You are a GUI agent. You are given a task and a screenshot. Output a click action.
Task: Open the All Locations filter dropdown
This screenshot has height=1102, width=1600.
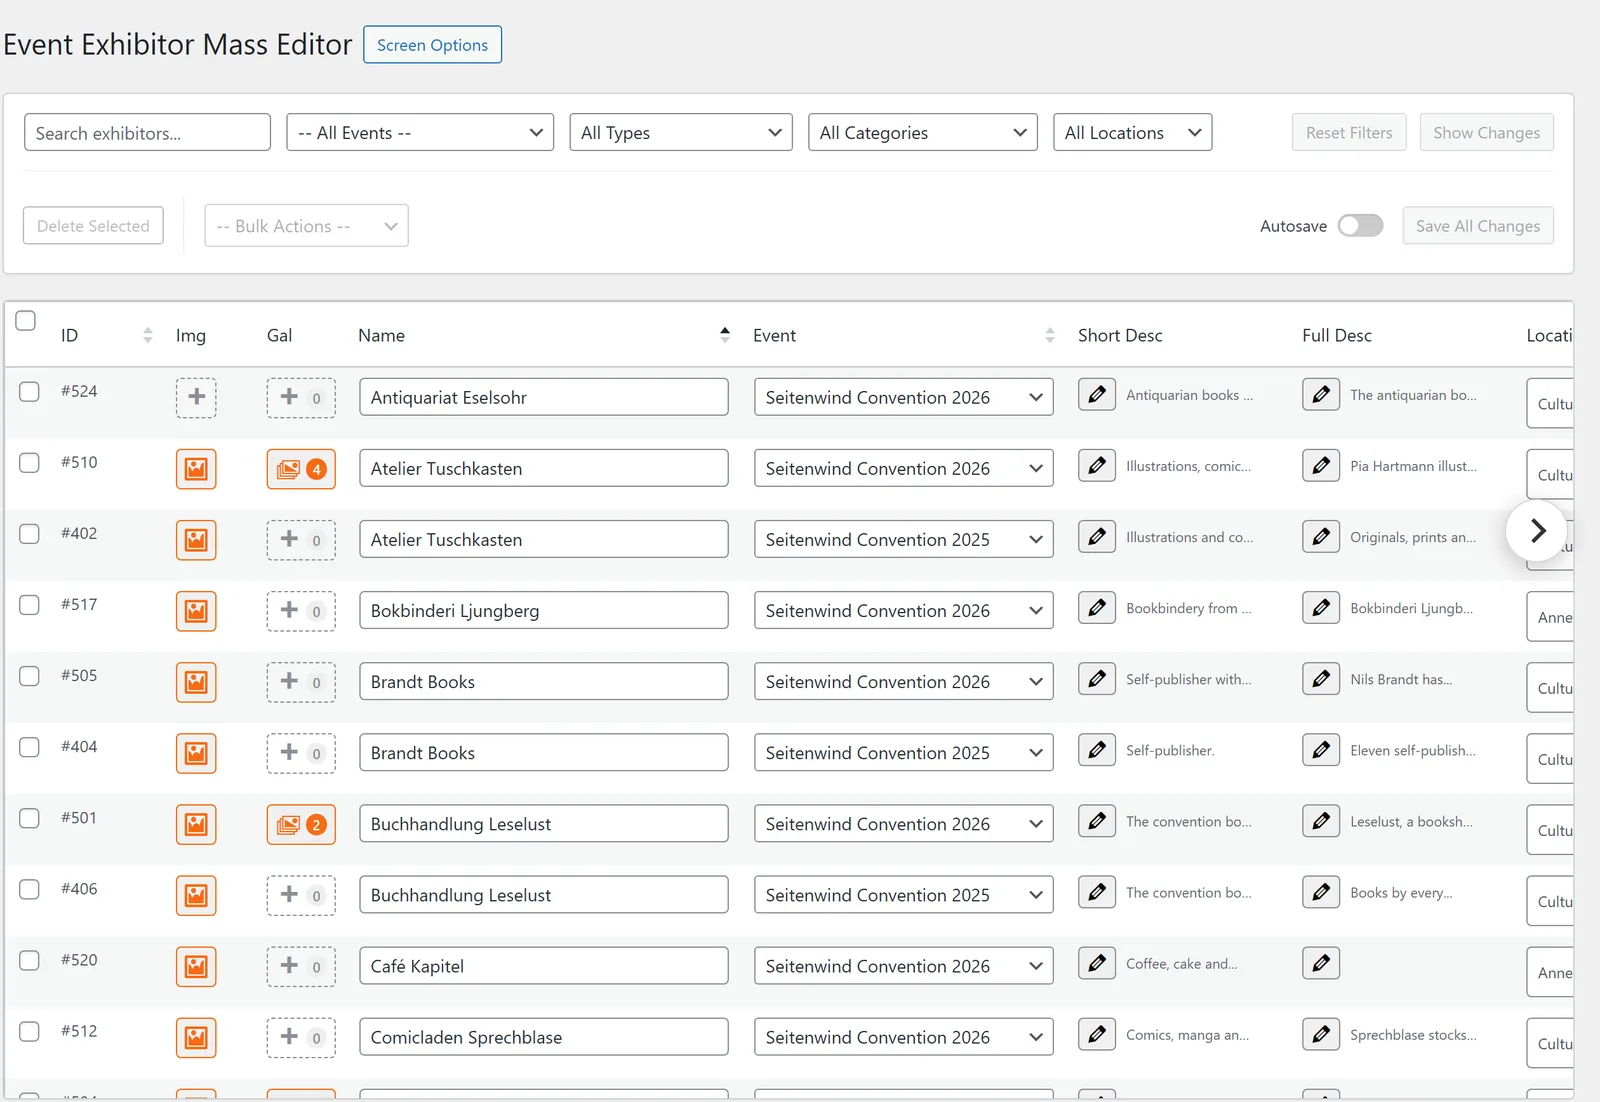1132,133
